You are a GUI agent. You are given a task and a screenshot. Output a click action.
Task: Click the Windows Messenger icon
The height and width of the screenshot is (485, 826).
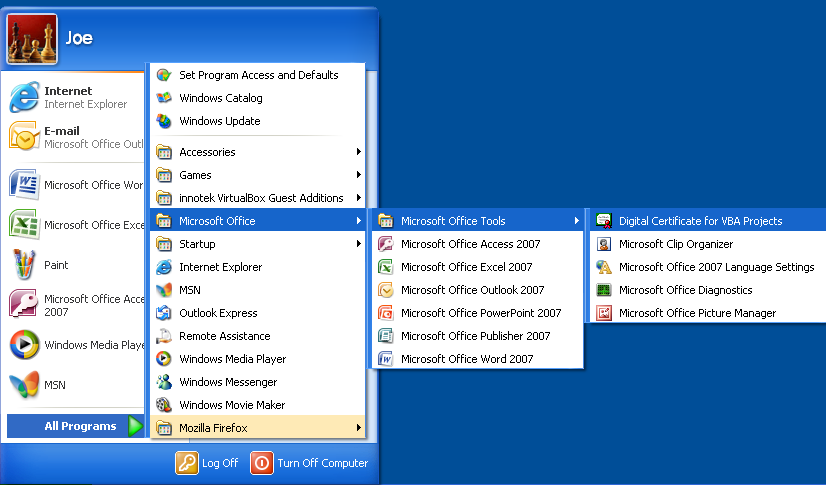(164, 382)
